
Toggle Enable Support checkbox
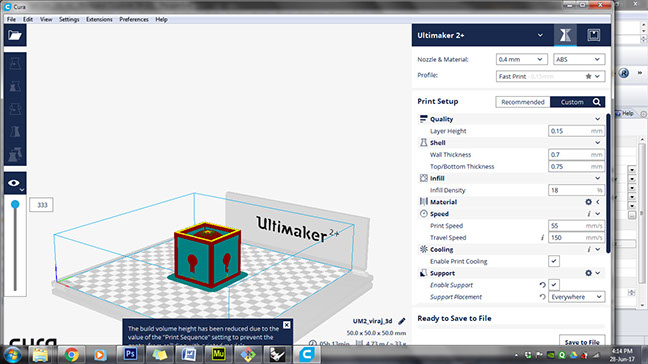point(554,285)
